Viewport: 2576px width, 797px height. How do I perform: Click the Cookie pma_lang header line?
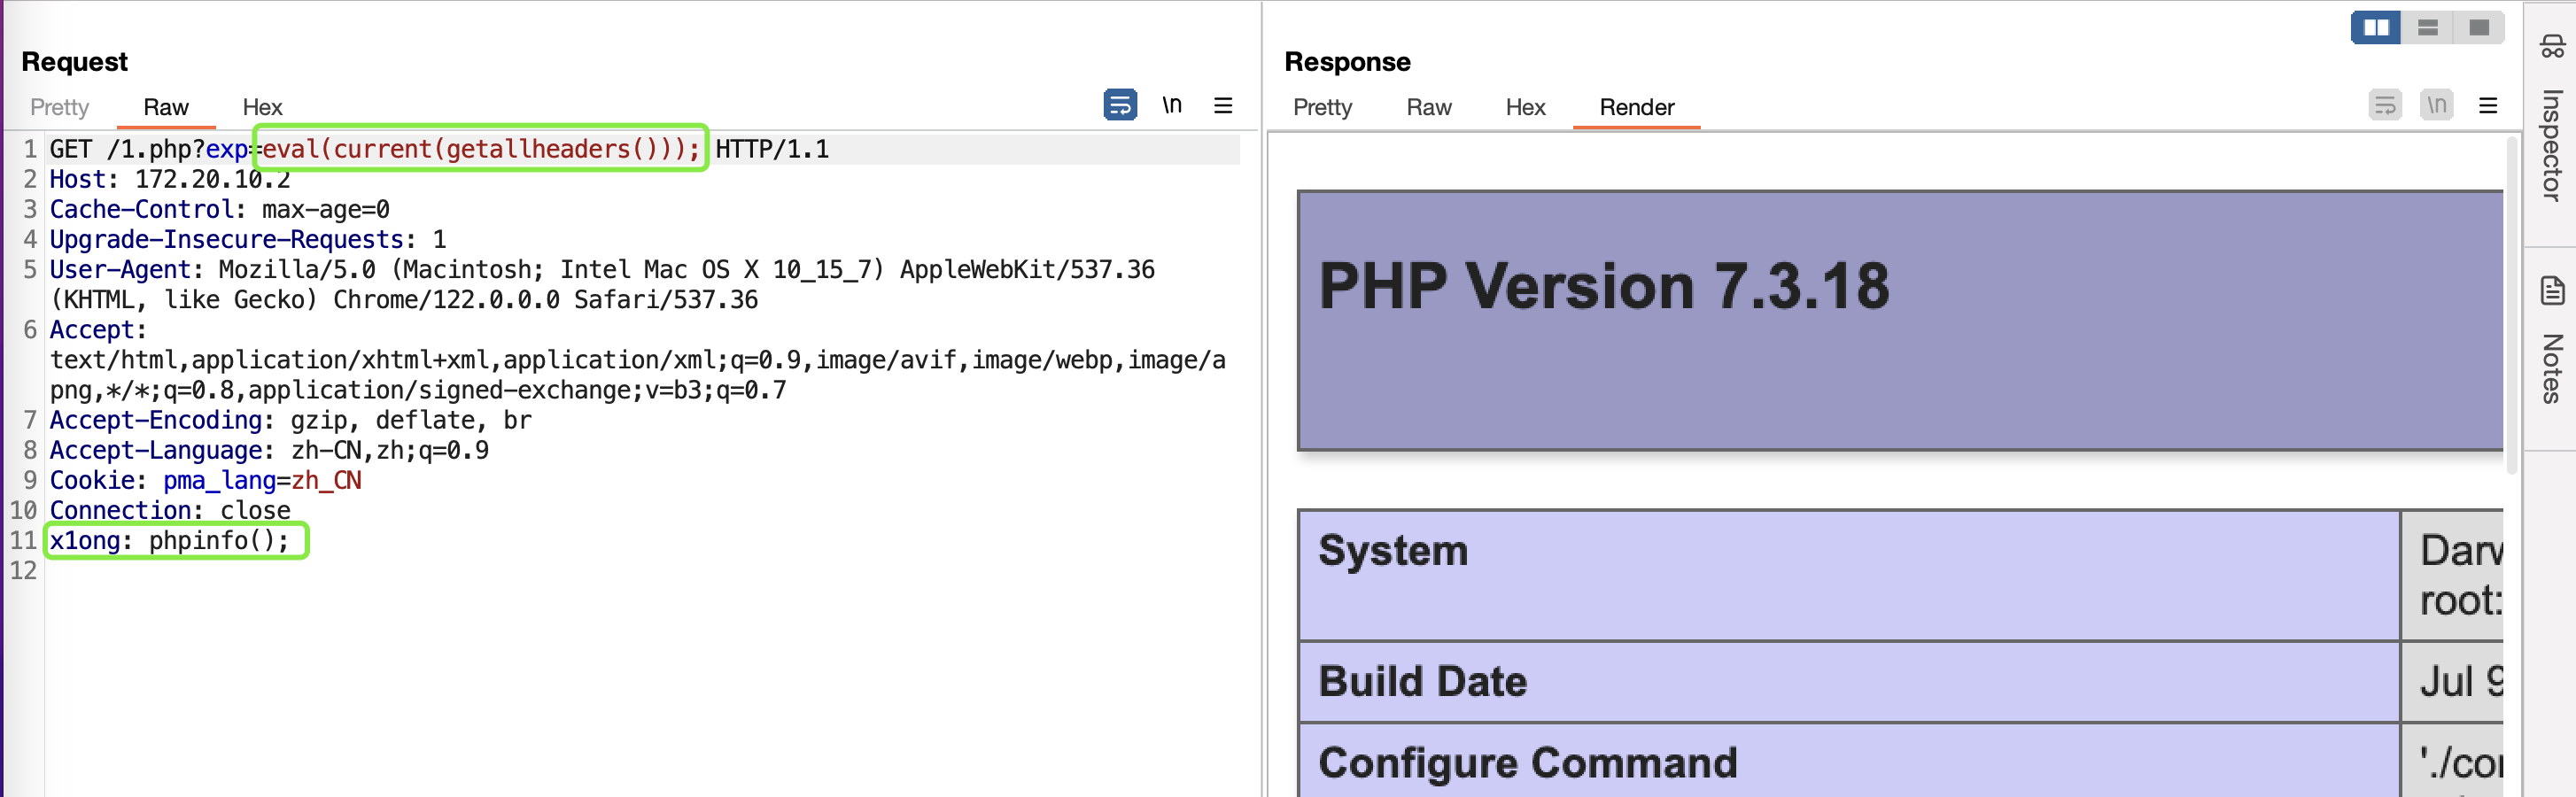coord(206,480)
